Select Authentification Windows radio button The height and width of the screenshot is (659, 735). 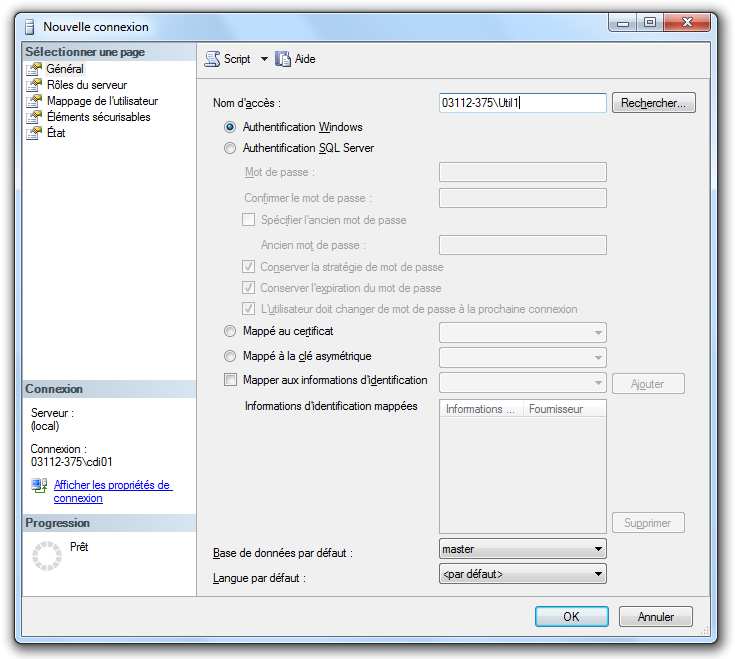point(231,128)
